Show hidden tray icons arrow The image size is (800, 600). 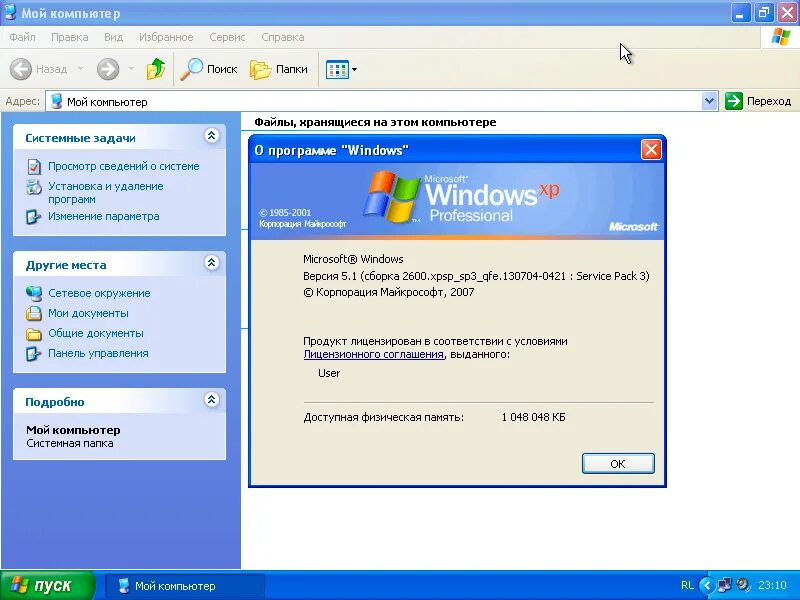point(706,585)
